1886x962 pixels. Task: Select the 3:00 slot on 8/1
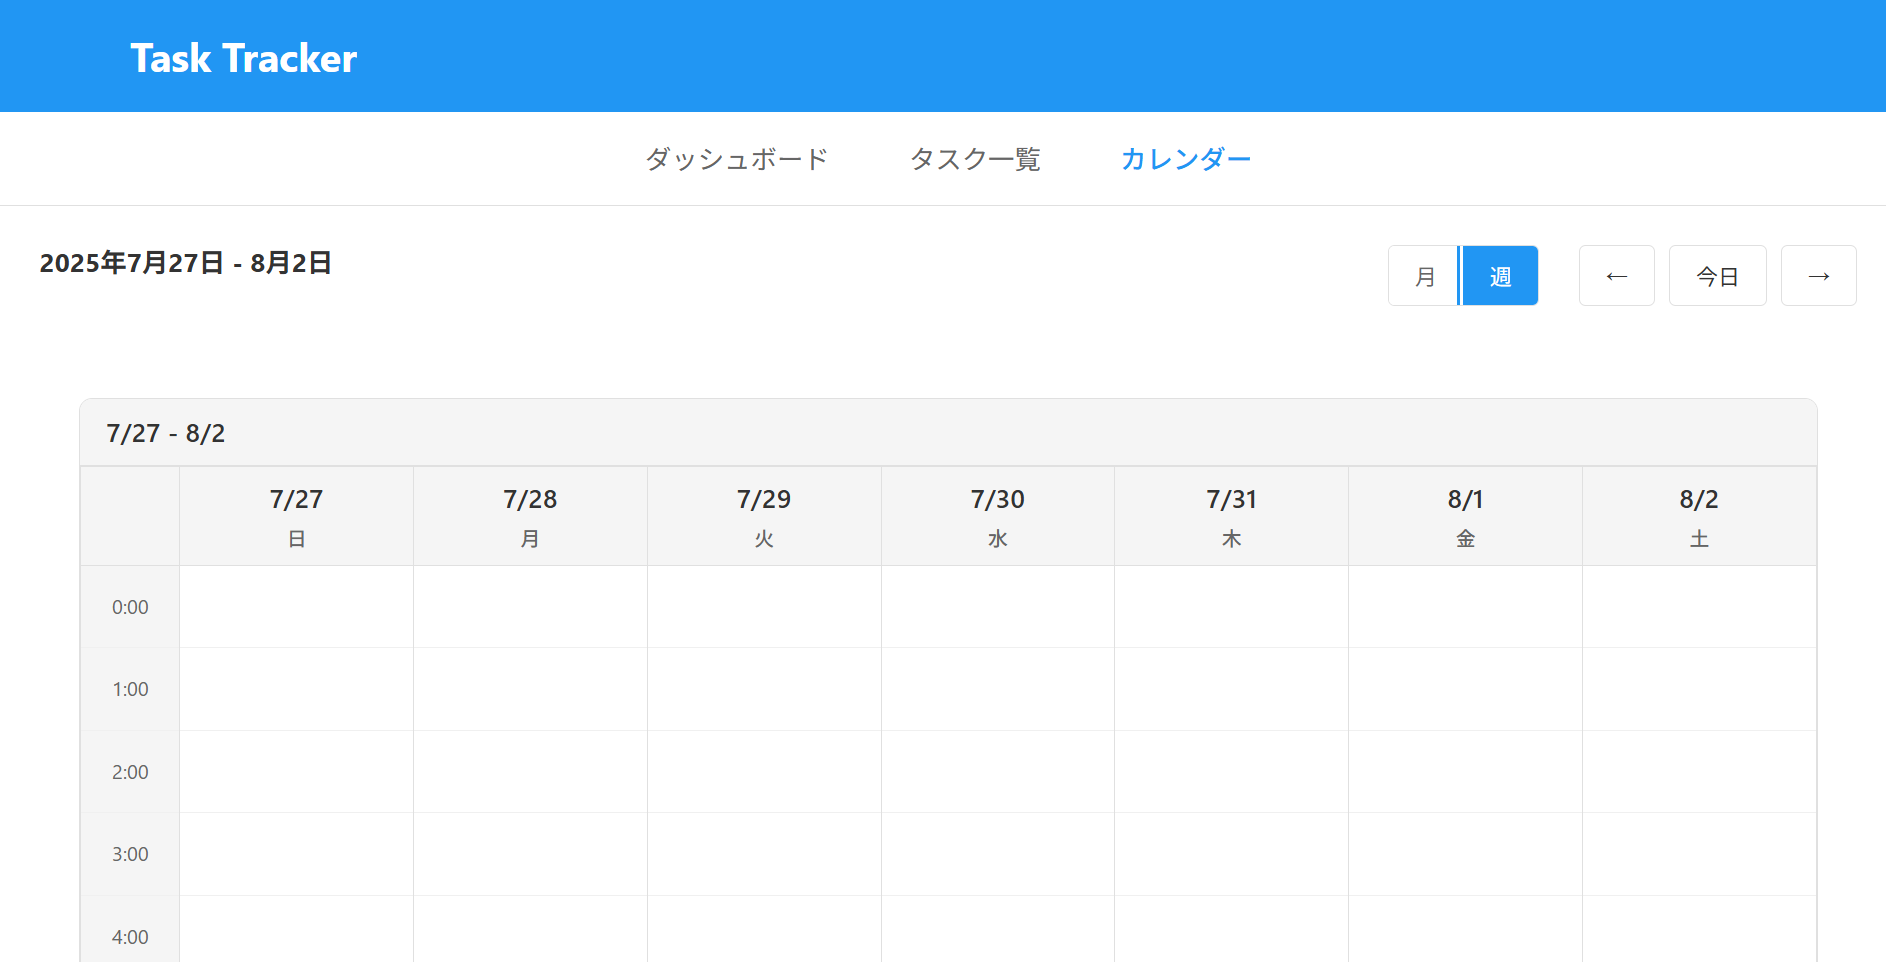pyautogui.click(x=1465, y=854)
